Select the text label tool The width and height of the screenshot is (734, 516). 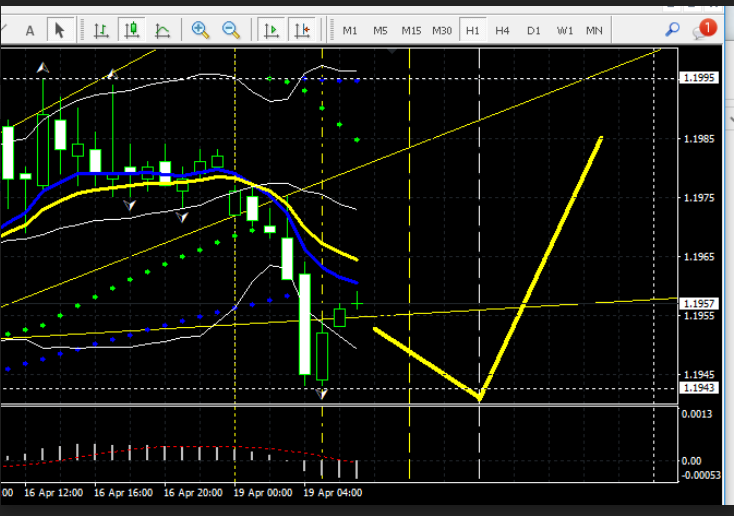coord(30,30)
